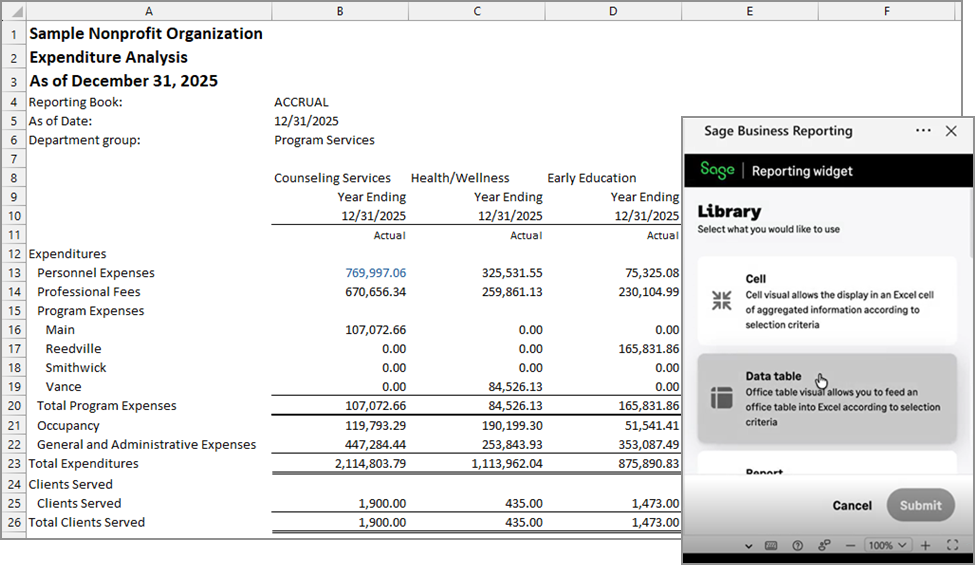Screen dimensions: 975x565
Task: Click the 325,531.55 cell
Action: [476, 273]
